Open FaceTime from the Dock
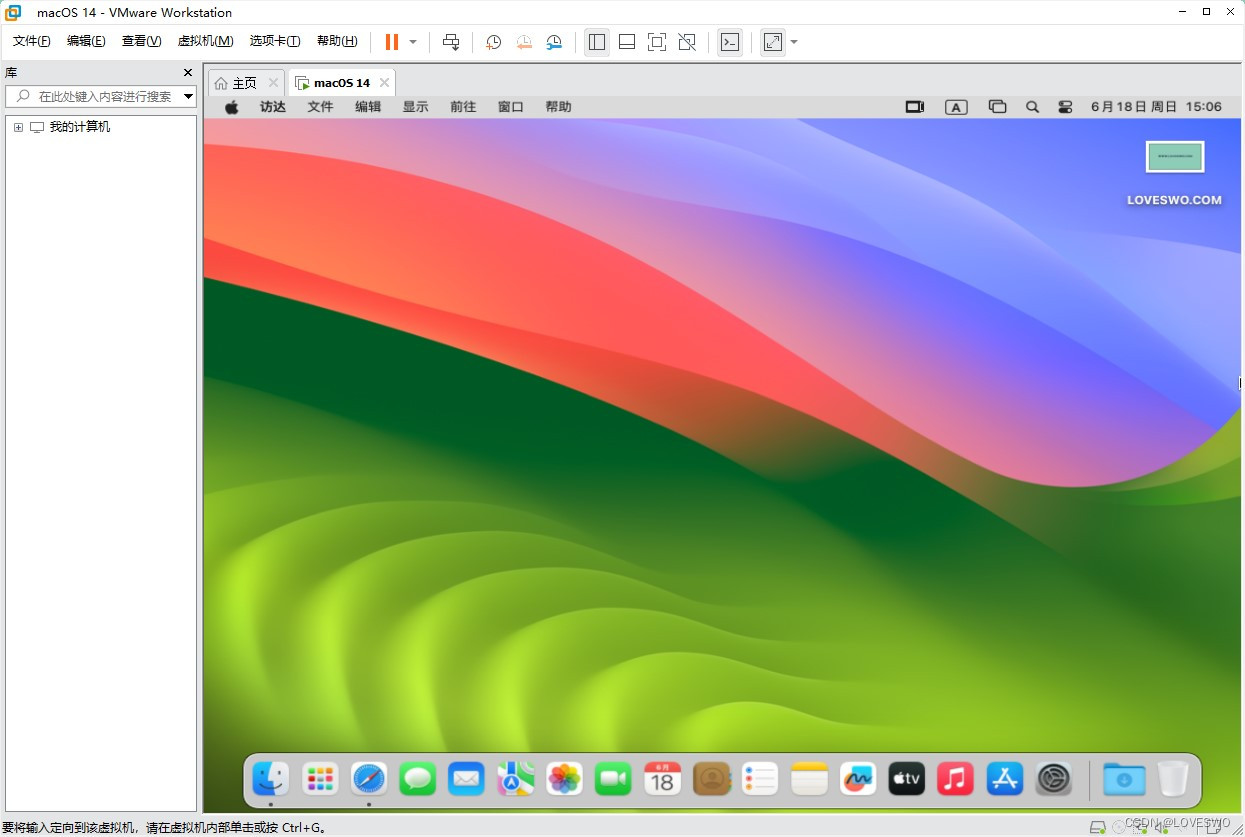1245x837 pixels. pos(613,778)
